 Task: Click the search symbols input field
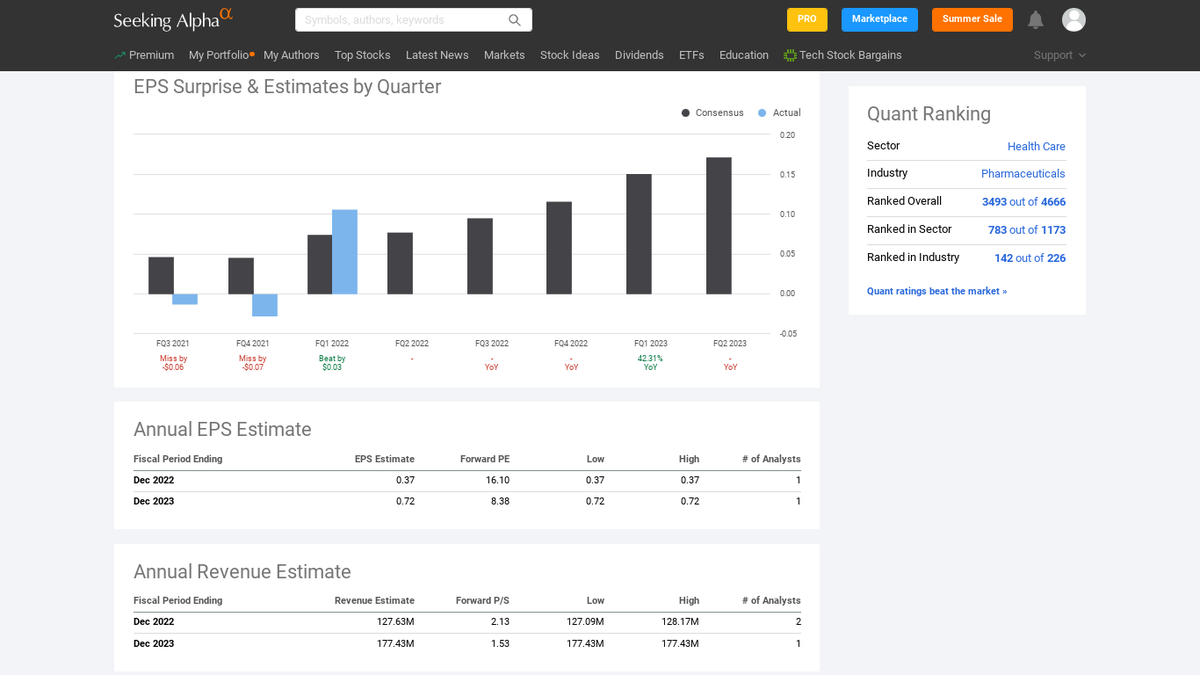coord(413,20)
